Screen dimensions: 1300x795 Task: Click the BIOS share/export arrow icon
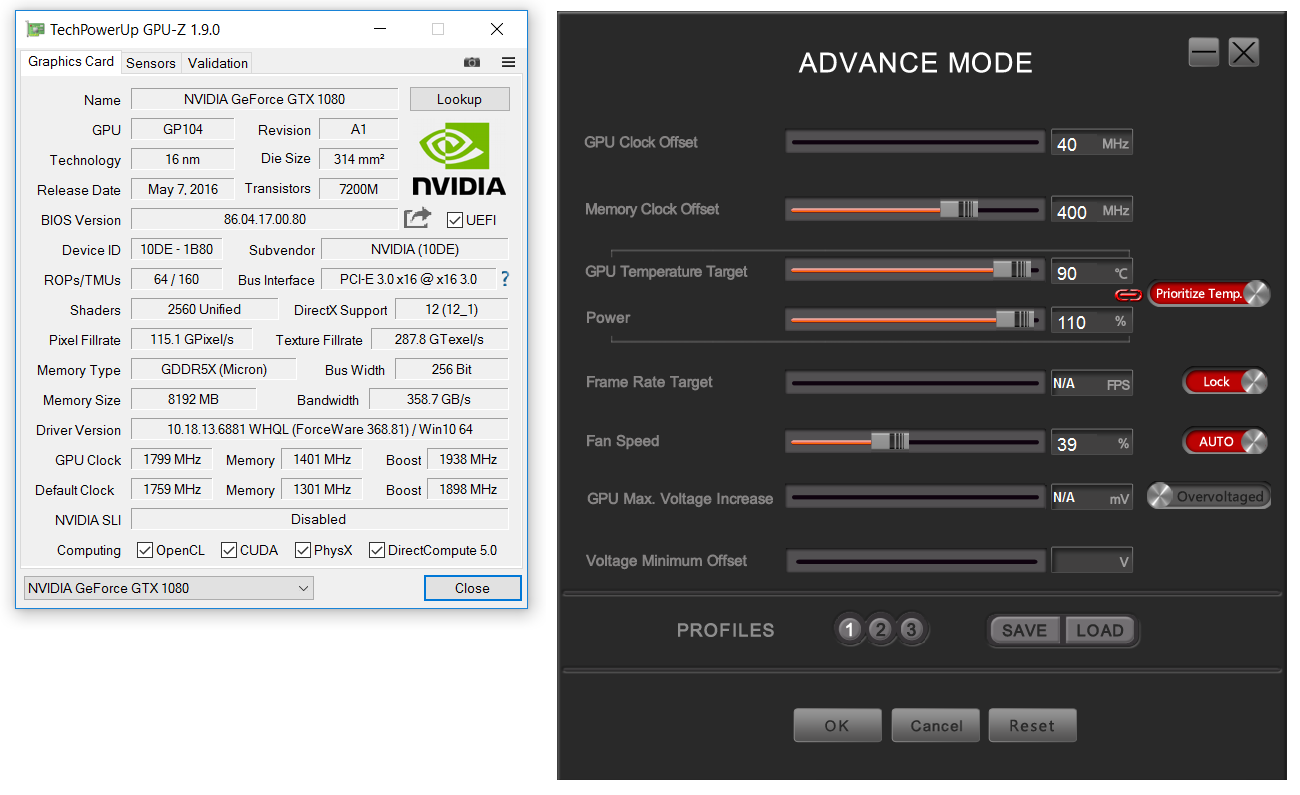tap(417, 218)
